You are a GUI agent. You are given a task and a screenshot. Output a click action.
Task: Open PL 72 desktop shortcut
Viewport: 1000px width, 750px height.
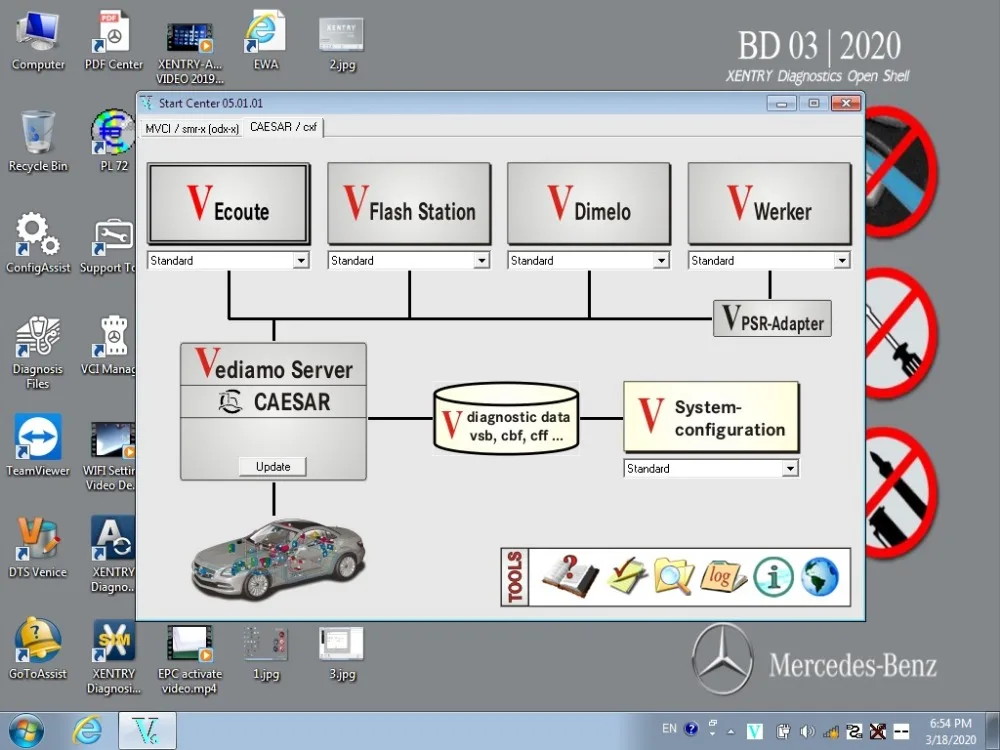click(114, 142)
